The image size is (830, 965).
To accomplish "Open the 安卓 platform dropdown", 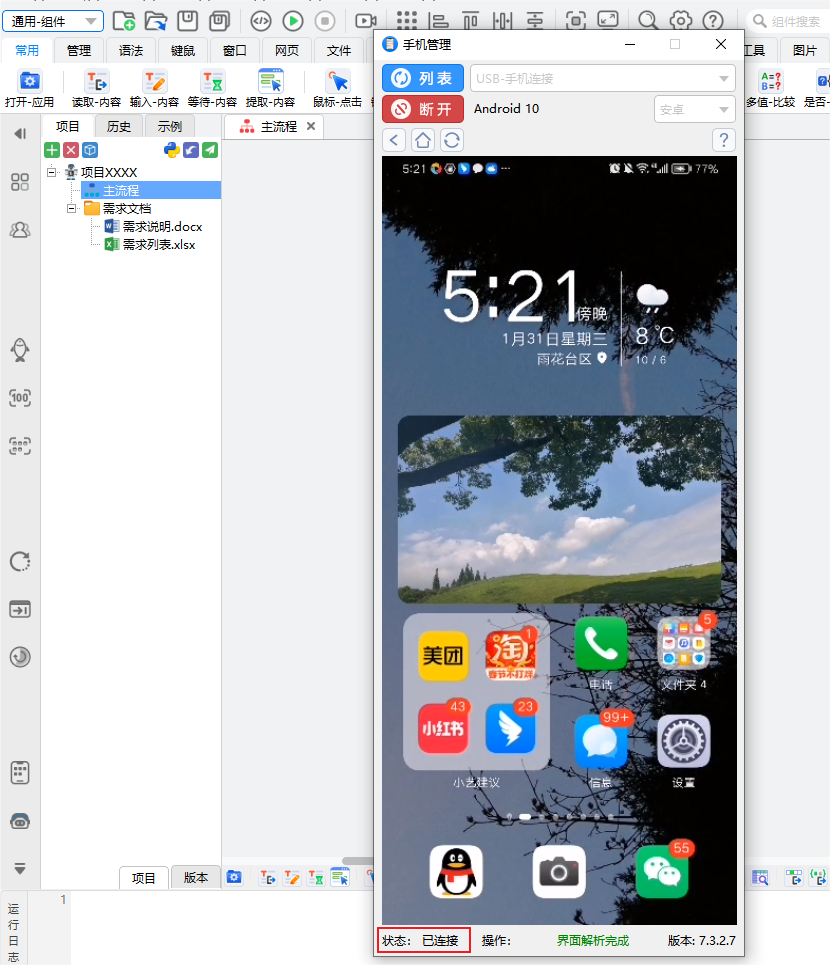I will click(x=694, y=109).
